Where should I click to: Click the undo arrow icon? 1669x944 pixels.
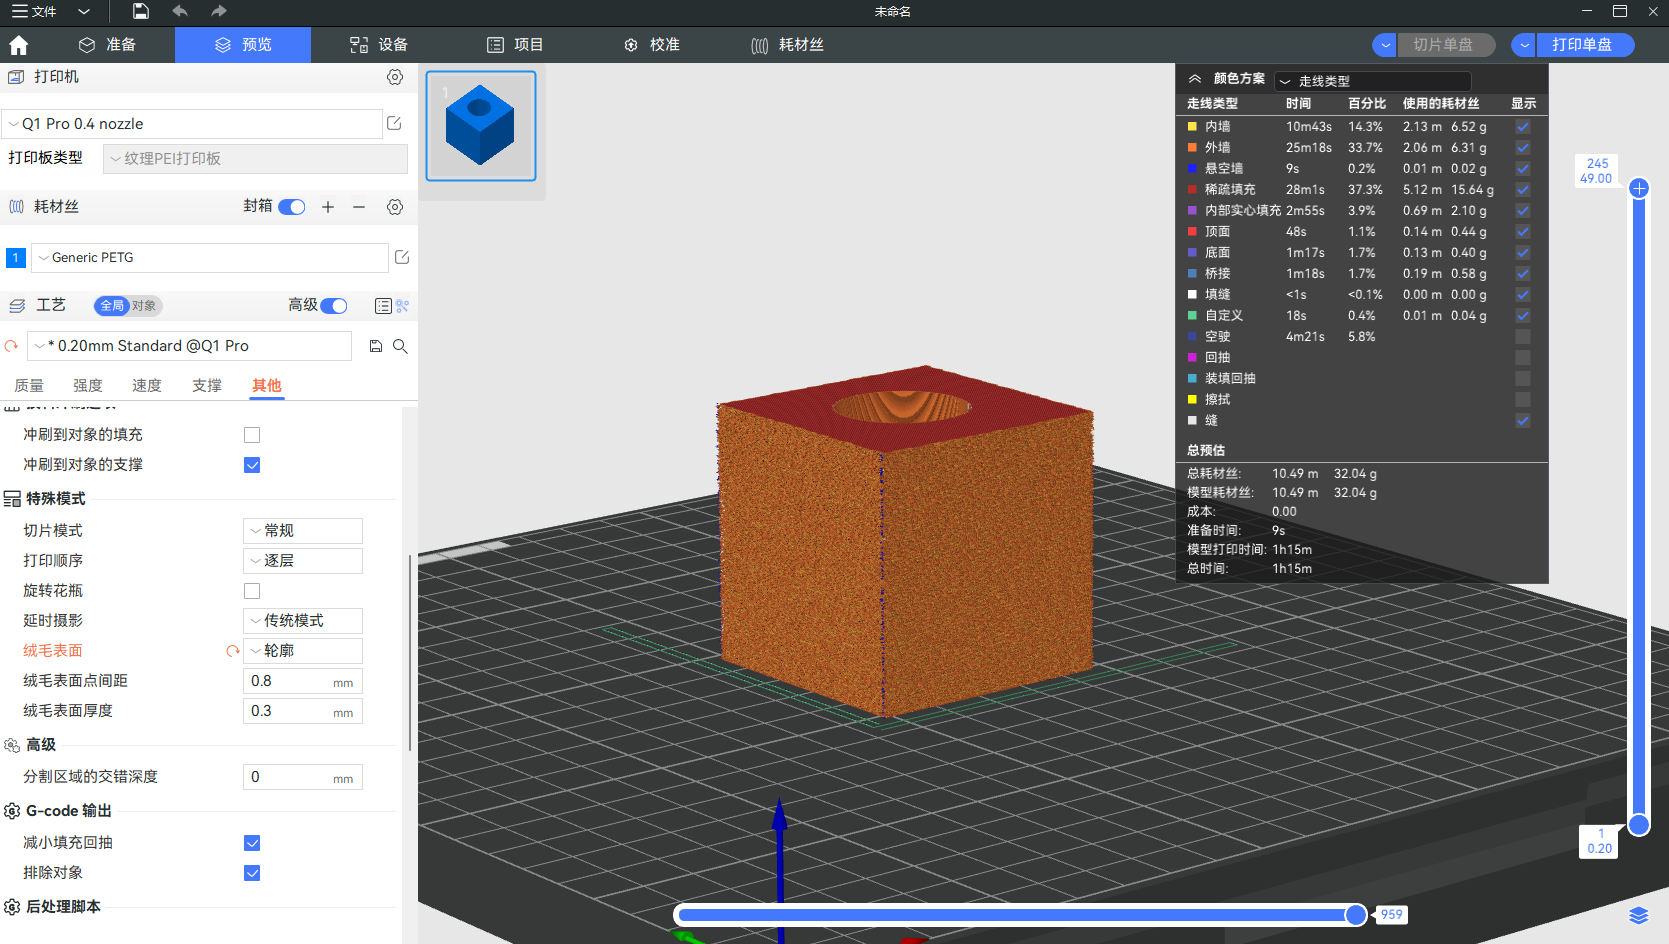(x=180, y=11)
